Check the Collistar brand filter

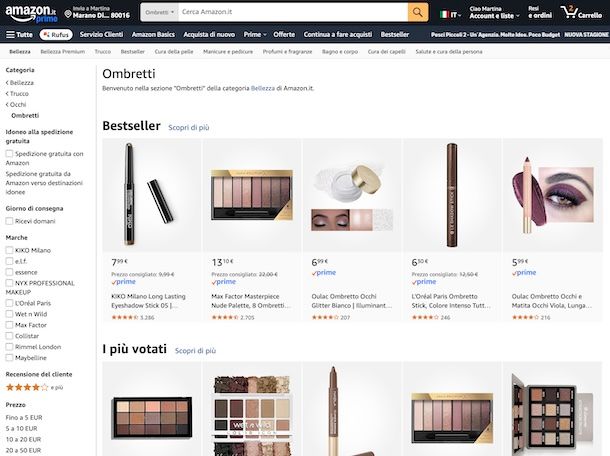pos(9,336)
